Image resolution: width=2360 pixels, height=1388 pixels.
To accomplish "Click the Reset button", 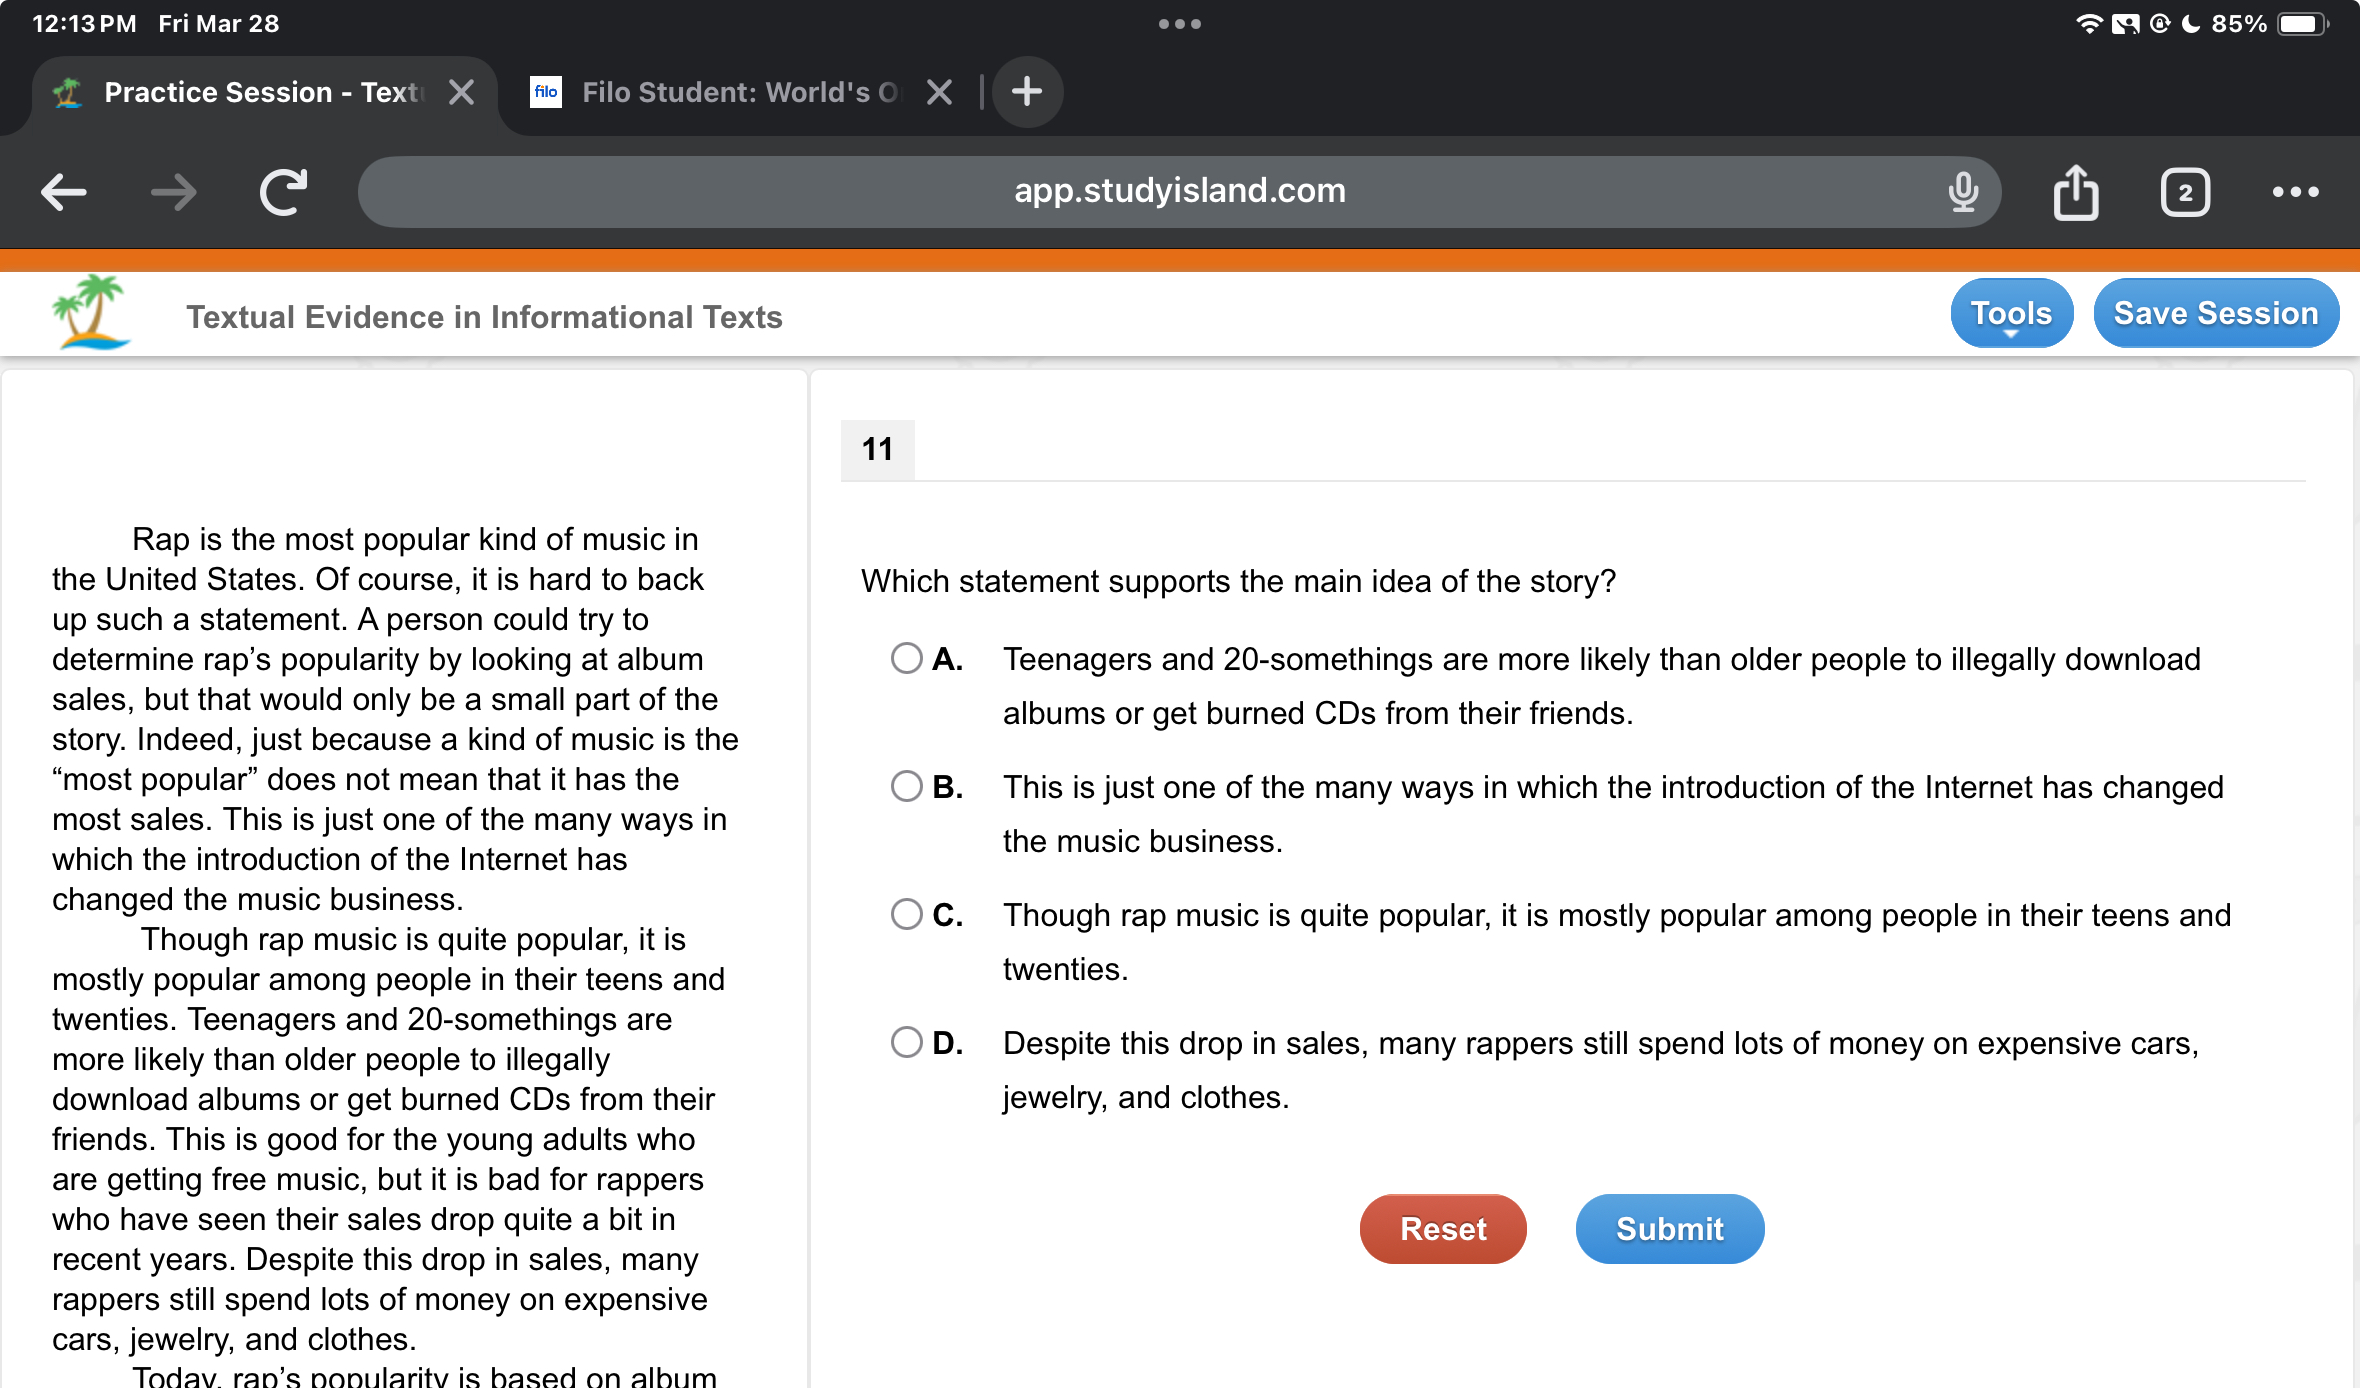I will click(1443, 1229).
